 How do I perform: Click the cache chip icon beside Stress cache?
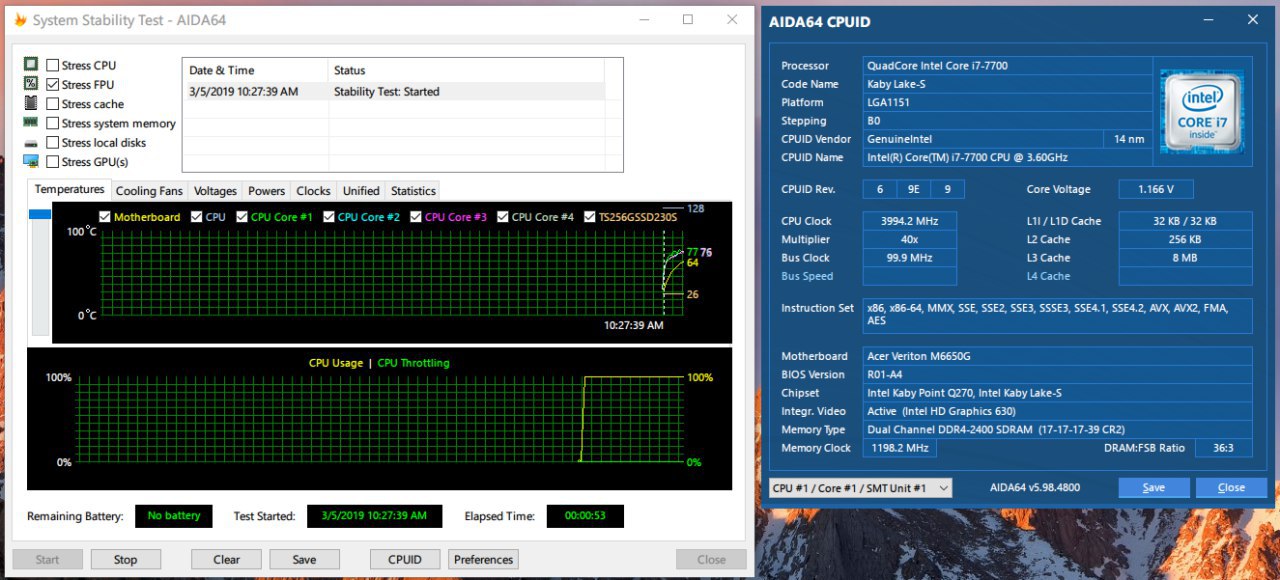pyautogui.click(x=30, y=103)
